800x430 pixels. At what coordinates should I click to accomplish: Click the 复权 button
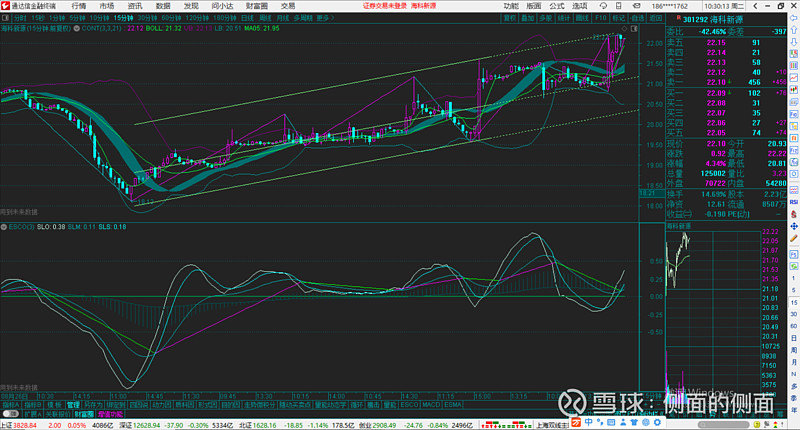(x=509, y=18)
